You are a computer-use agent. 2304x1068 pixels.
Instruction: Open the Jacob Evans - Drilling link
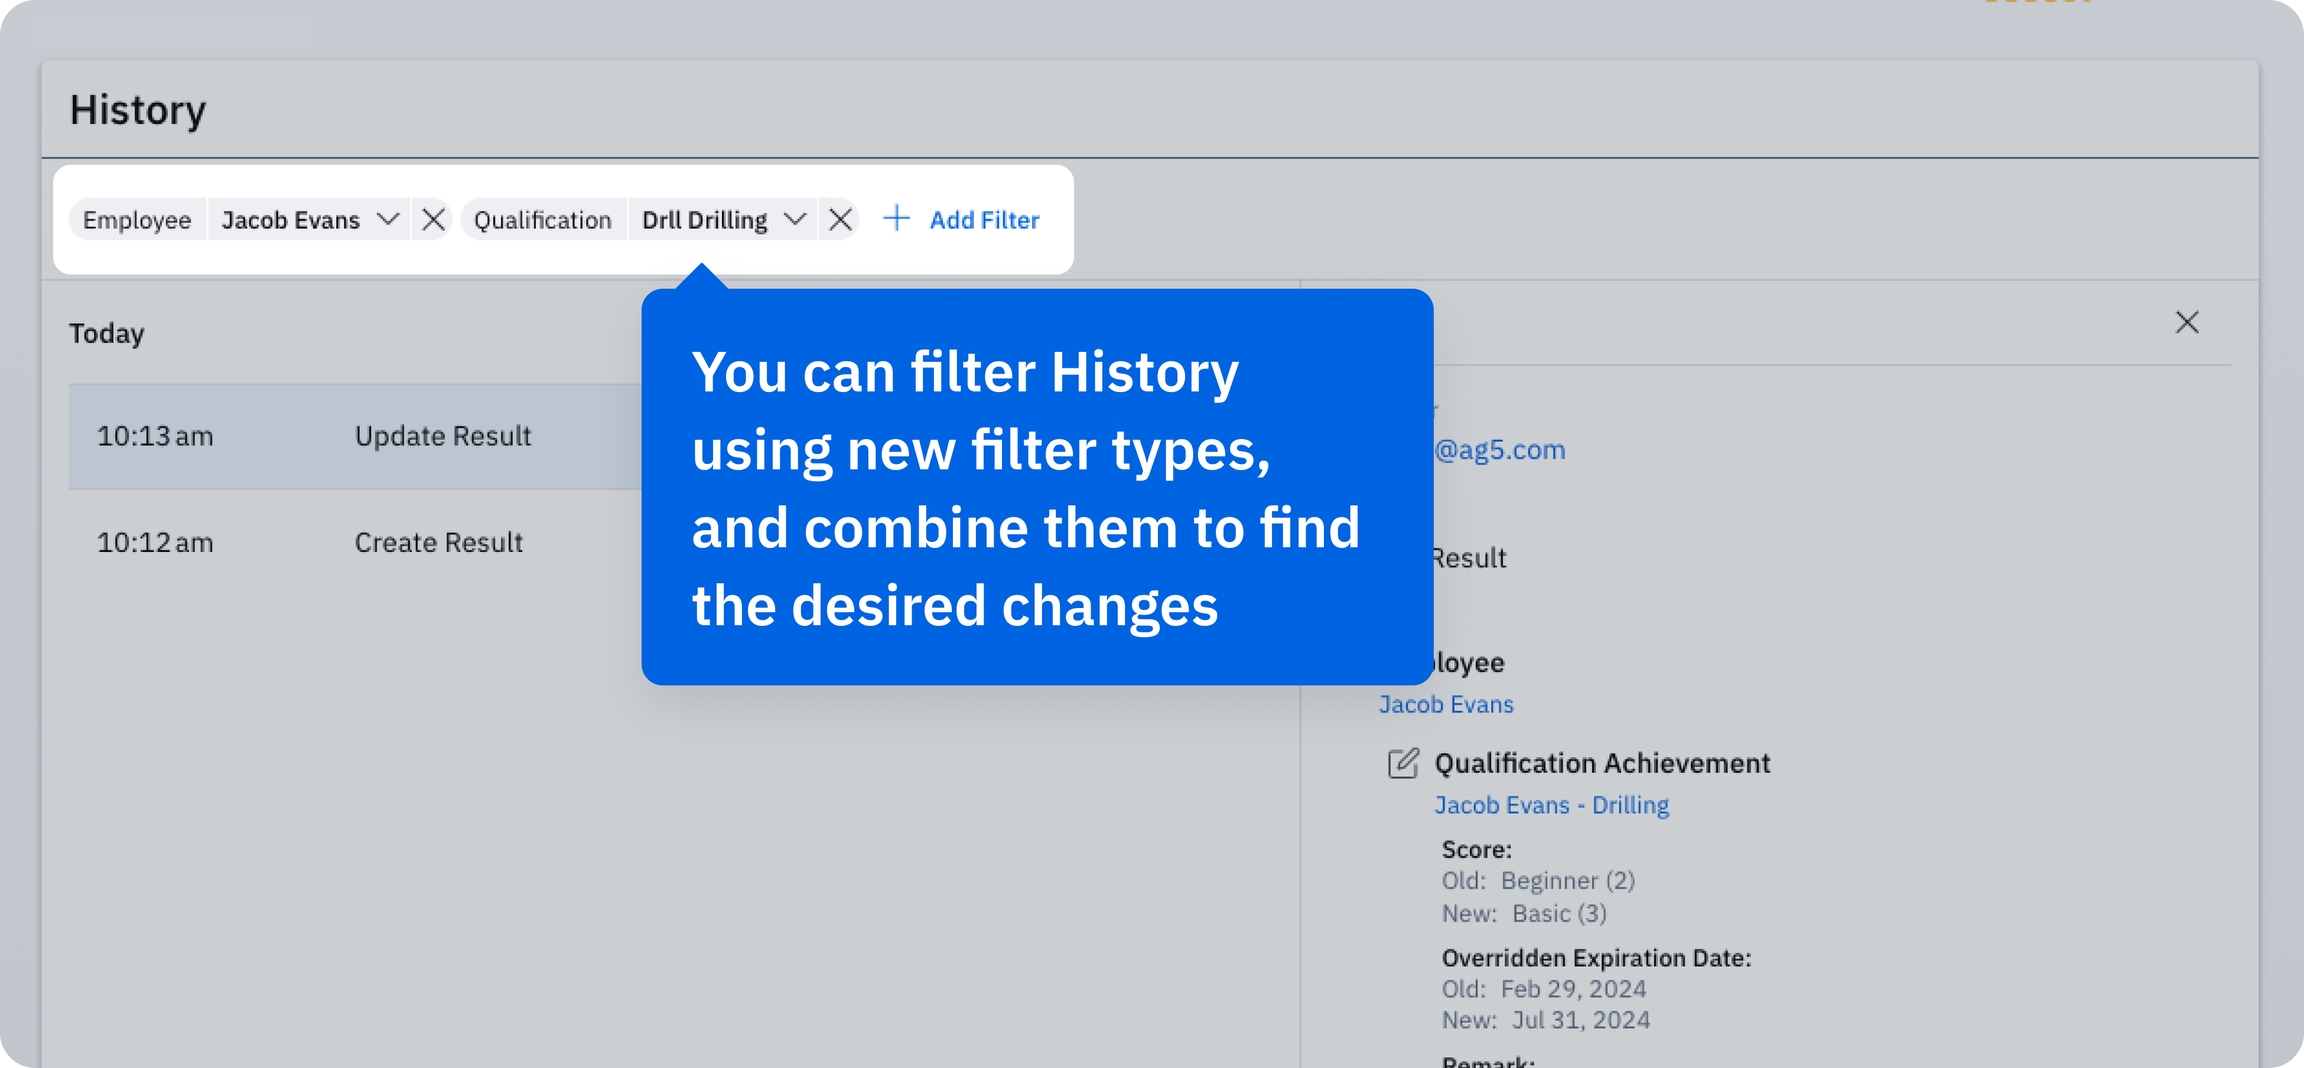point(1551,805)
